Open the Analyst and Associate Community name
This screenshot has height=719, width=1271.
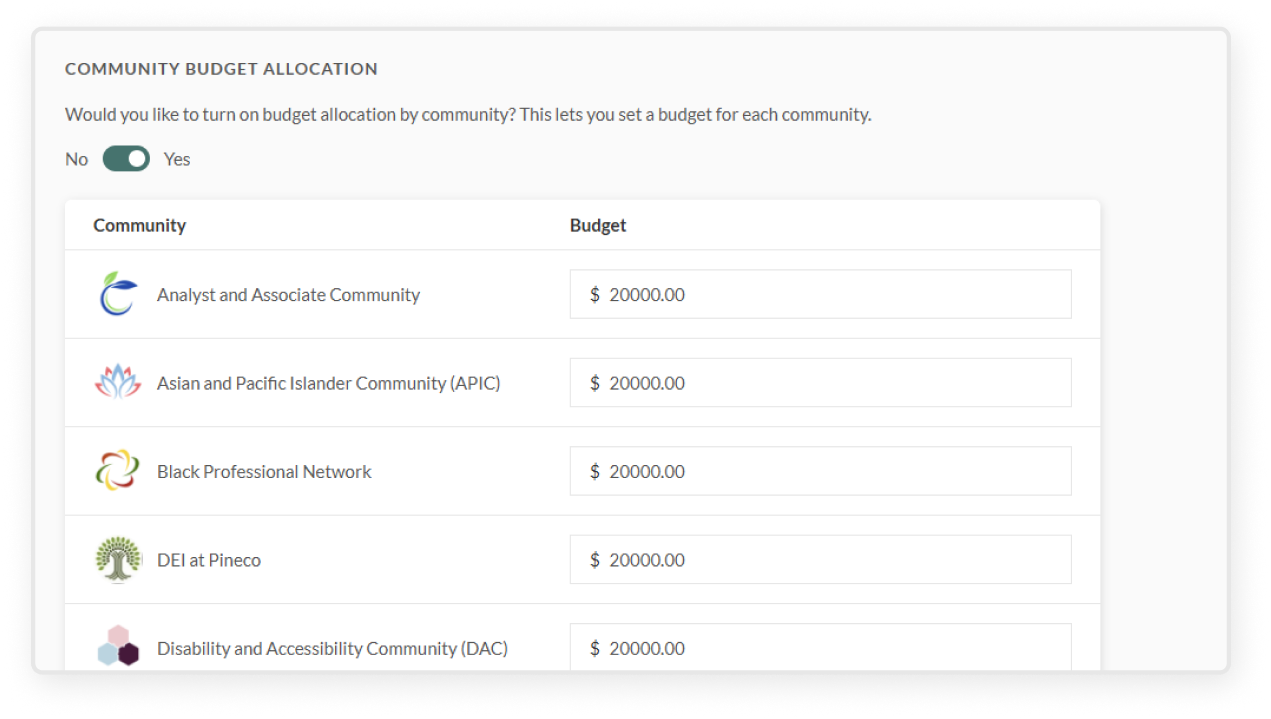tap(288, 295)
